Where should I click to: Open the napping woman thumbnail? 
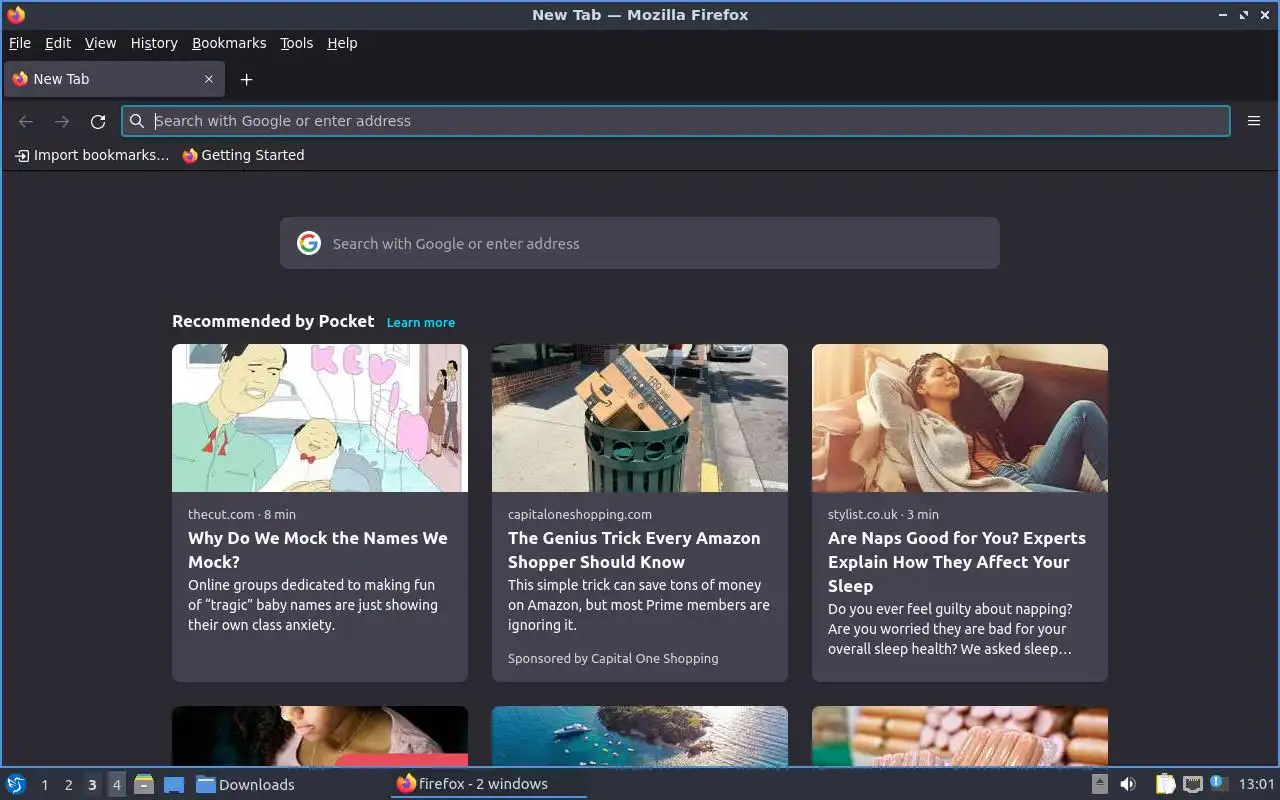960,418
